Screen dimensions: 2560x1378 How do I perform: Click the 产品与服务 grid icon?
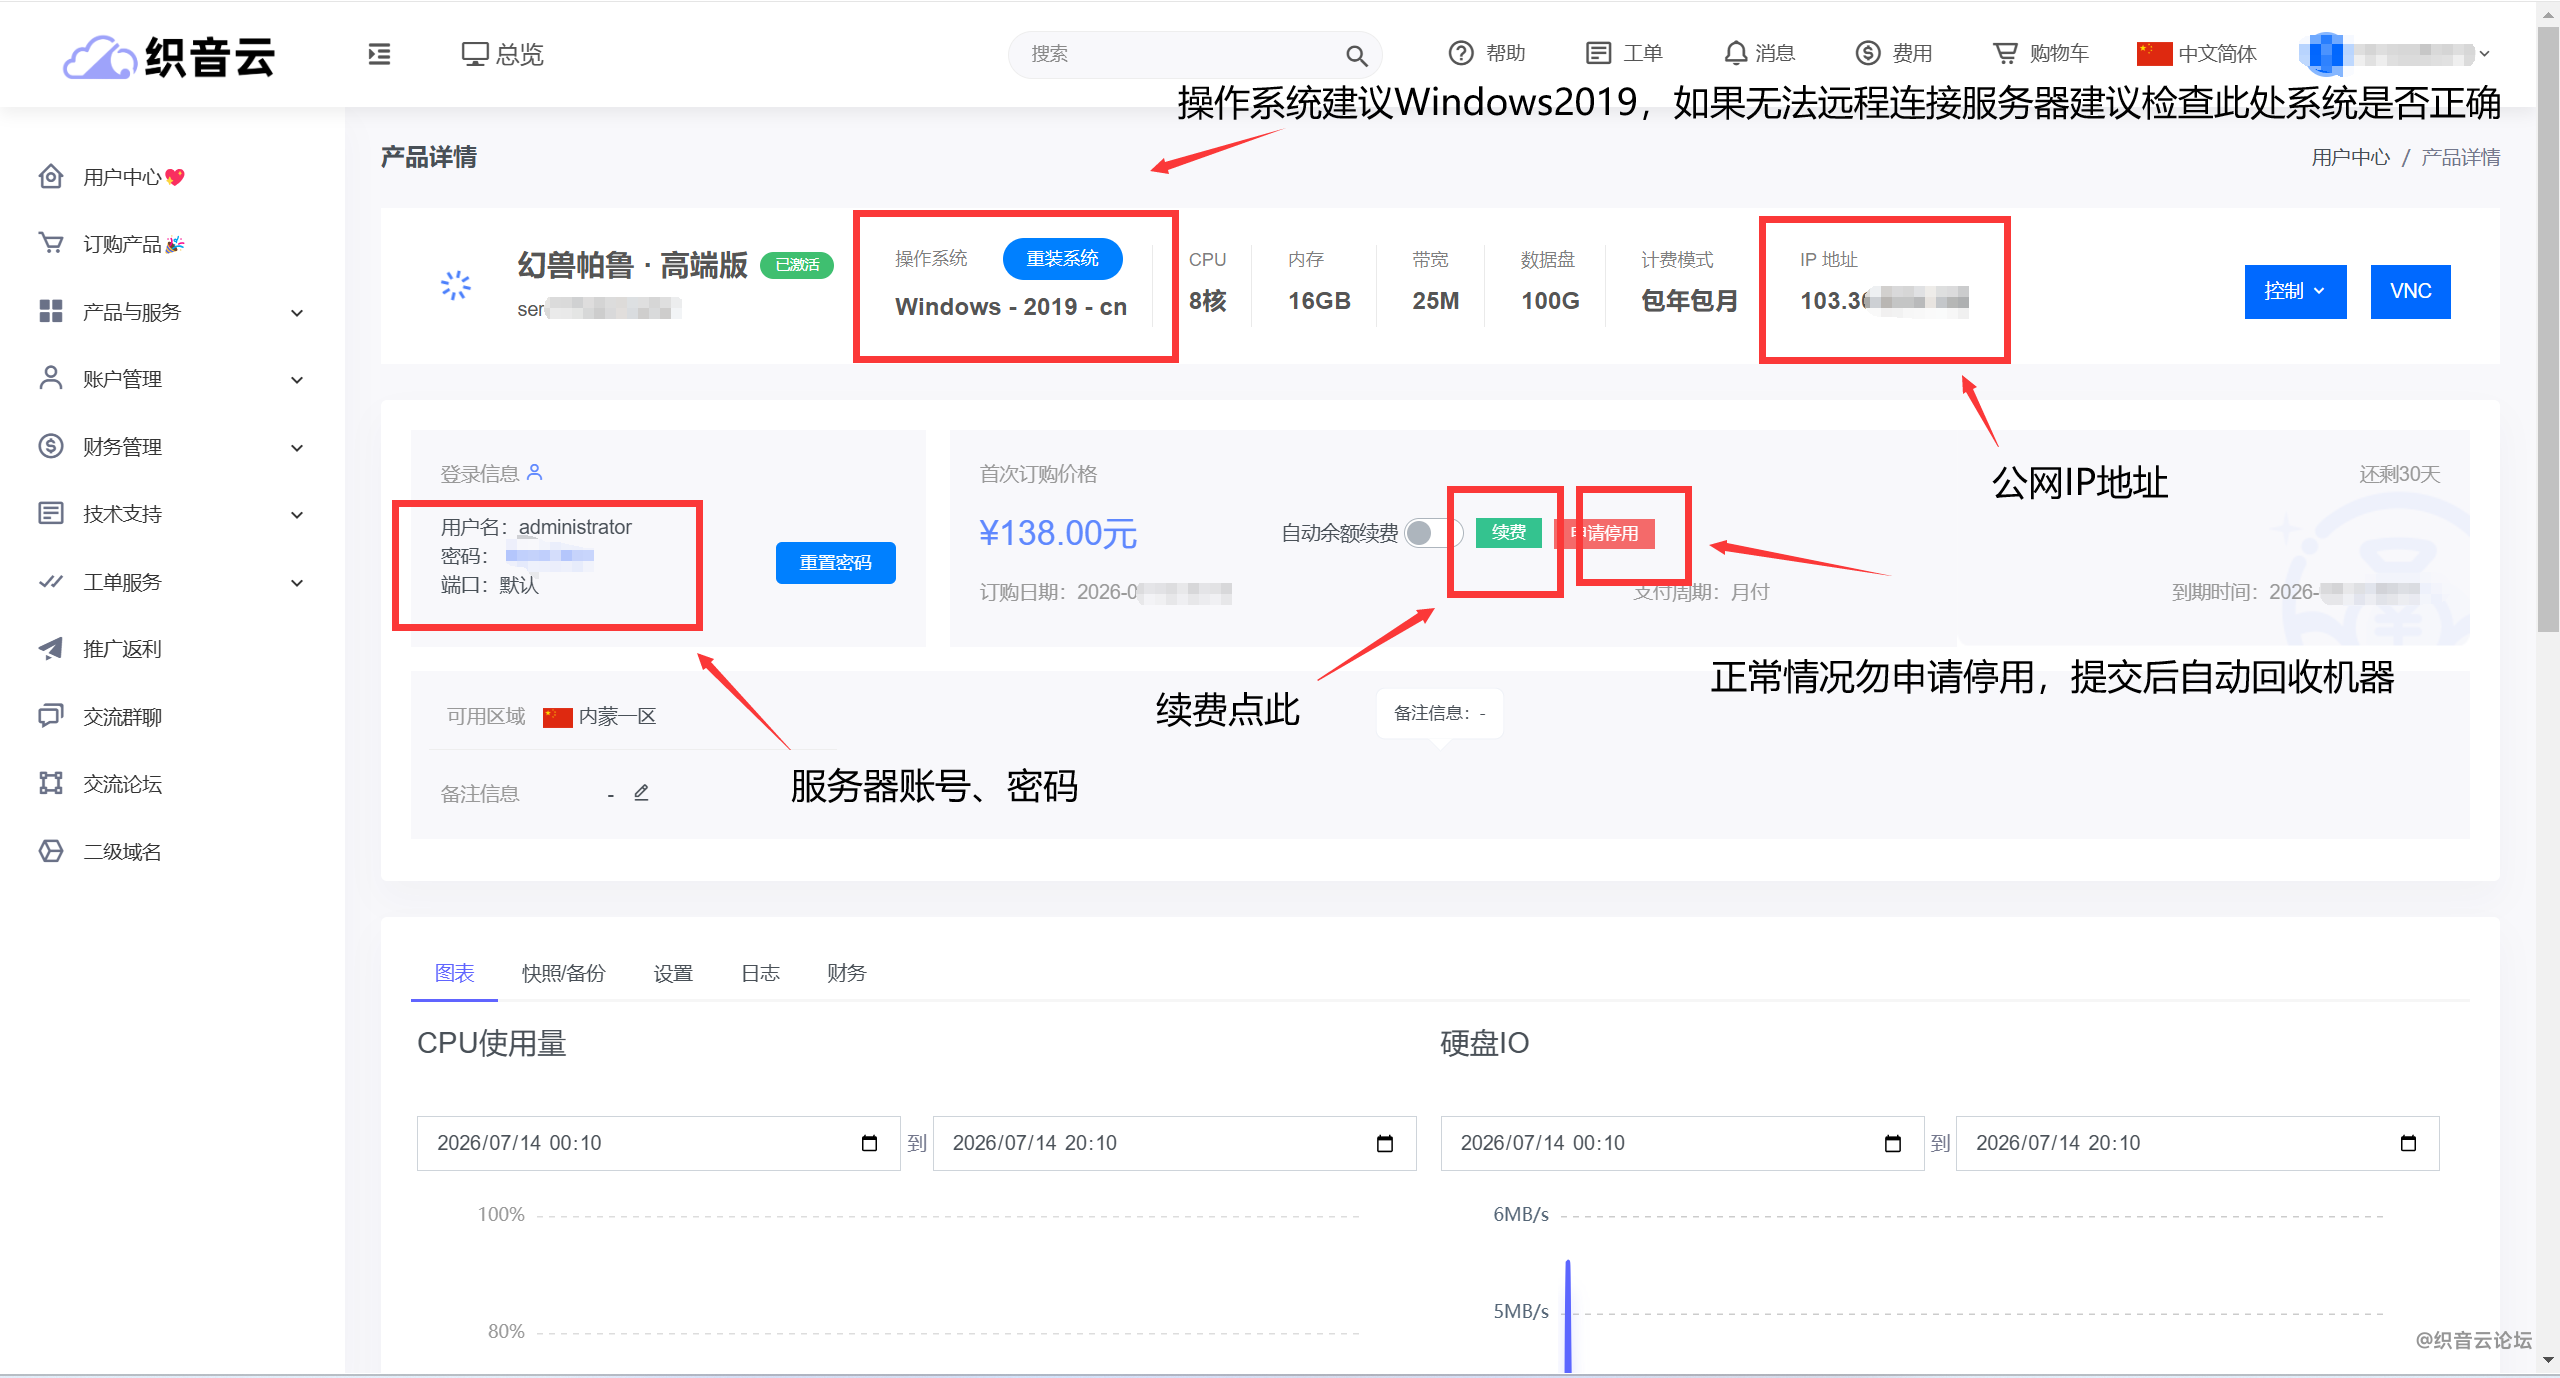tap(51, 312)
